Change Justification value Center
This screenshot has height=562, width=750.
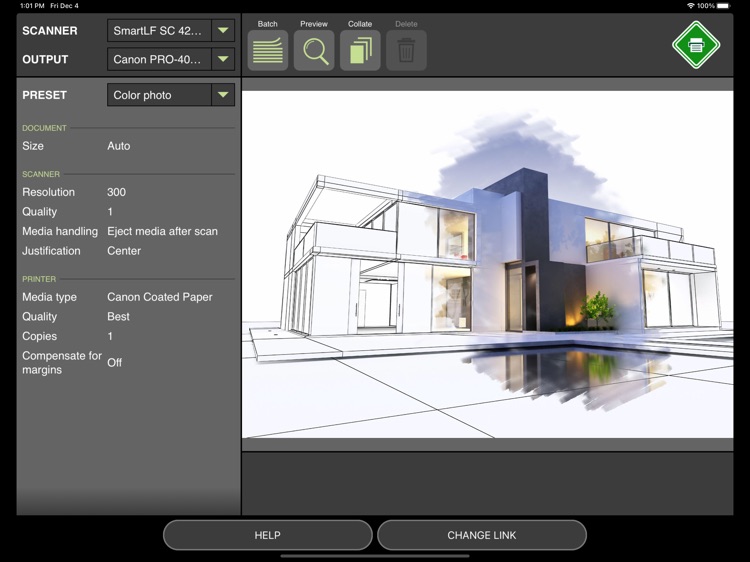tap(124, 251)
